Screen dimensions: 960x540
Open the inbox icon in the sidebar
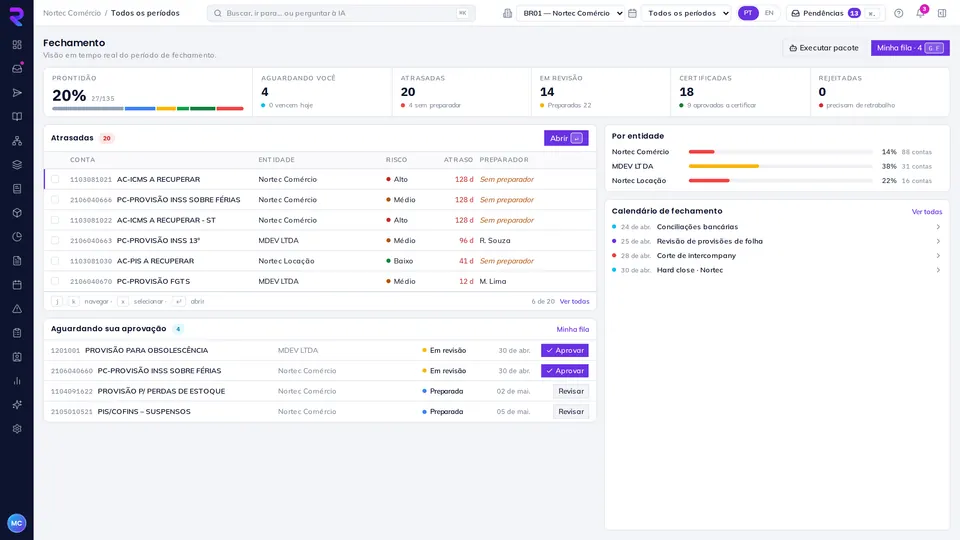click(x=17, y=69)
